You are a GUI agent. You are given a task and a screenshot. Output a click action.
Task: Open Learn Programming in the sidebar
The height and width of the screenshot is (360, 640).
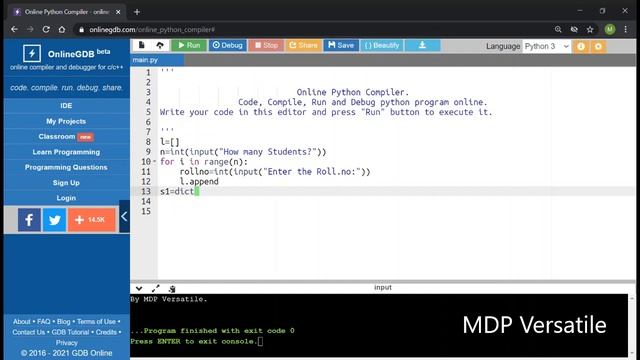pos(66,152)
